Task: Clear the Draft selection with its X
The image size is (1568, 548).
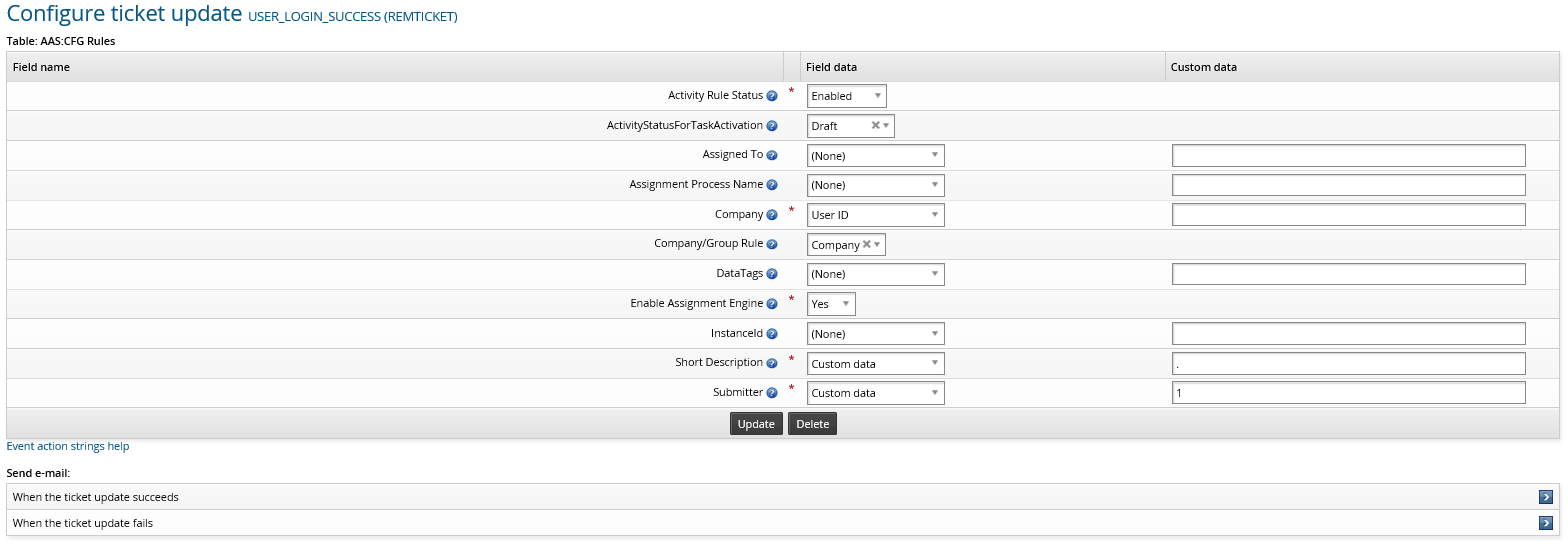Action: pyautogui.click(x=875, y=126)
